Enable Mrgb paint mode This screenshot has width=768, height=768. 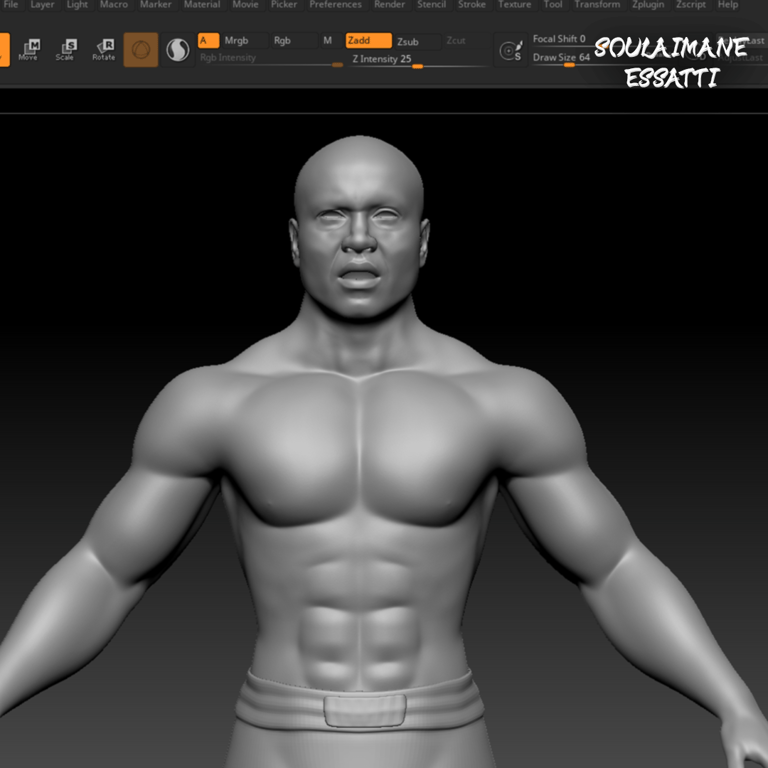point(244,41)
